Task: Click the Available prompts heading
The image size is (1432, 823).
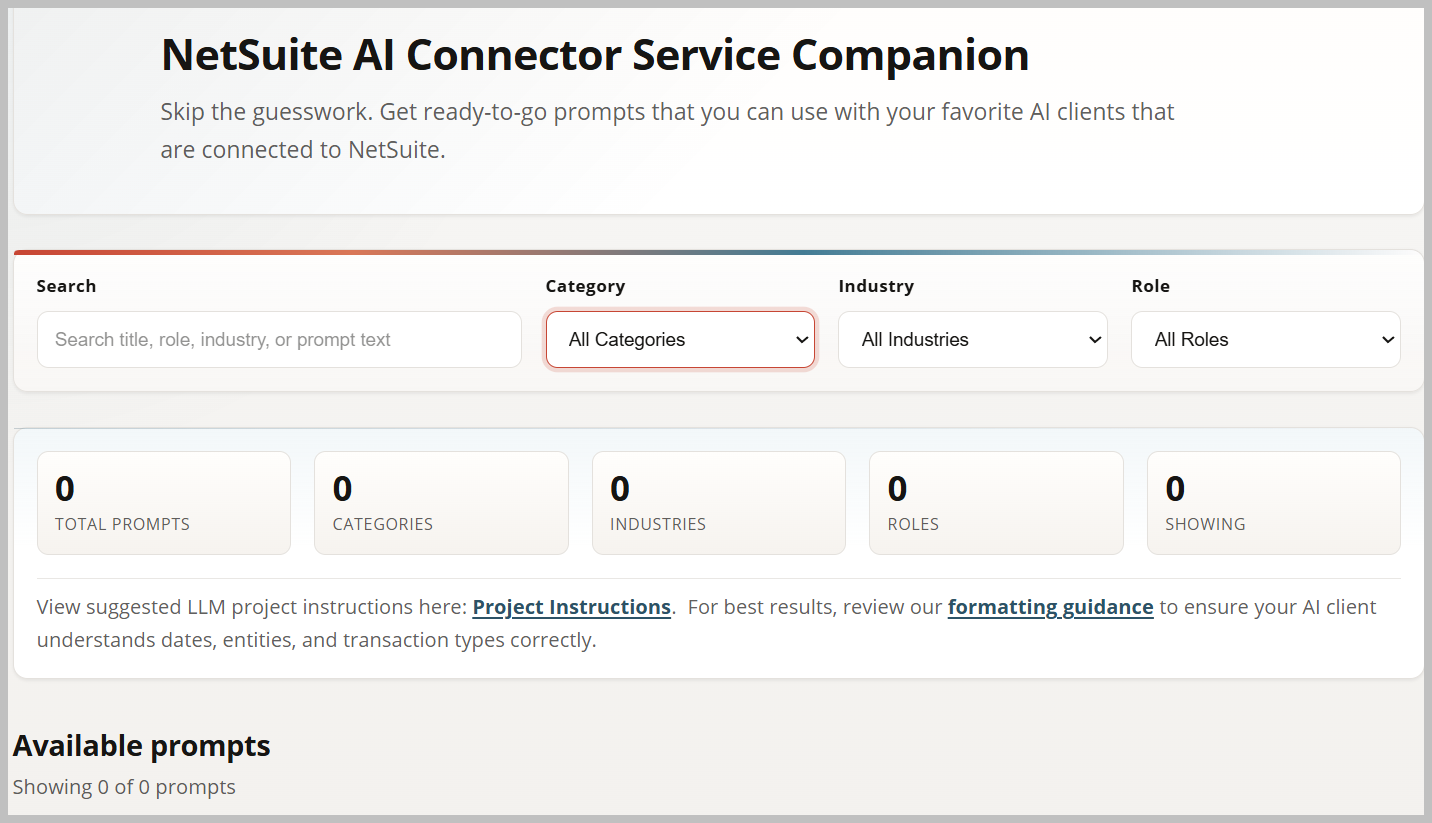Action: [141, 746]
